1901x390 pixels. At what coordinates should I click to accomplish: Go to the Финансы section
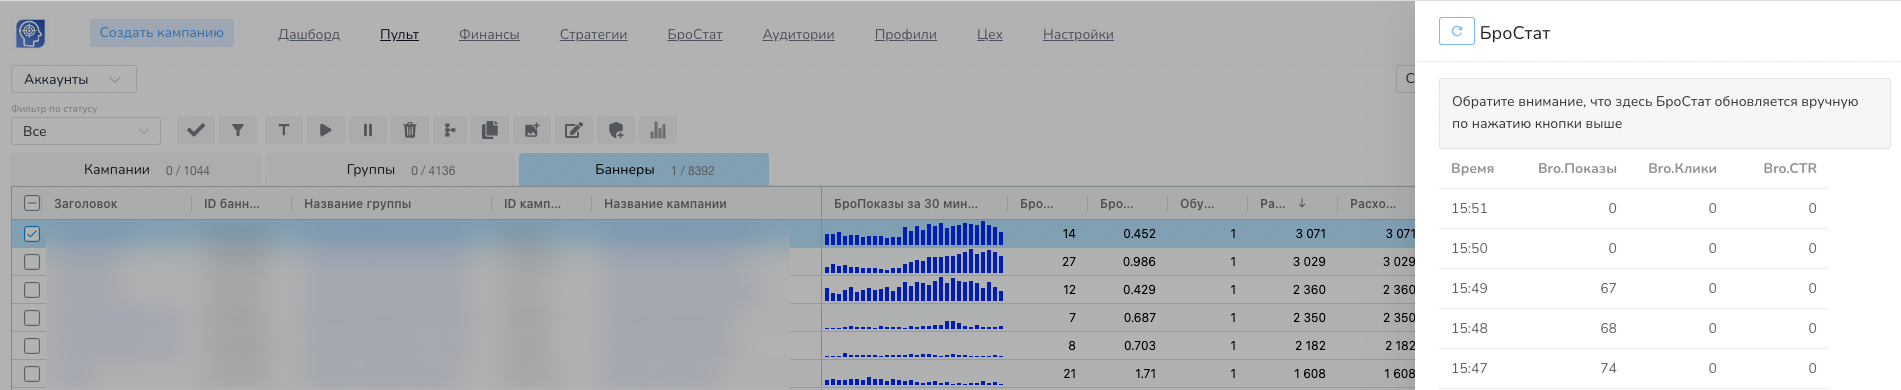[x=489, y=34]
